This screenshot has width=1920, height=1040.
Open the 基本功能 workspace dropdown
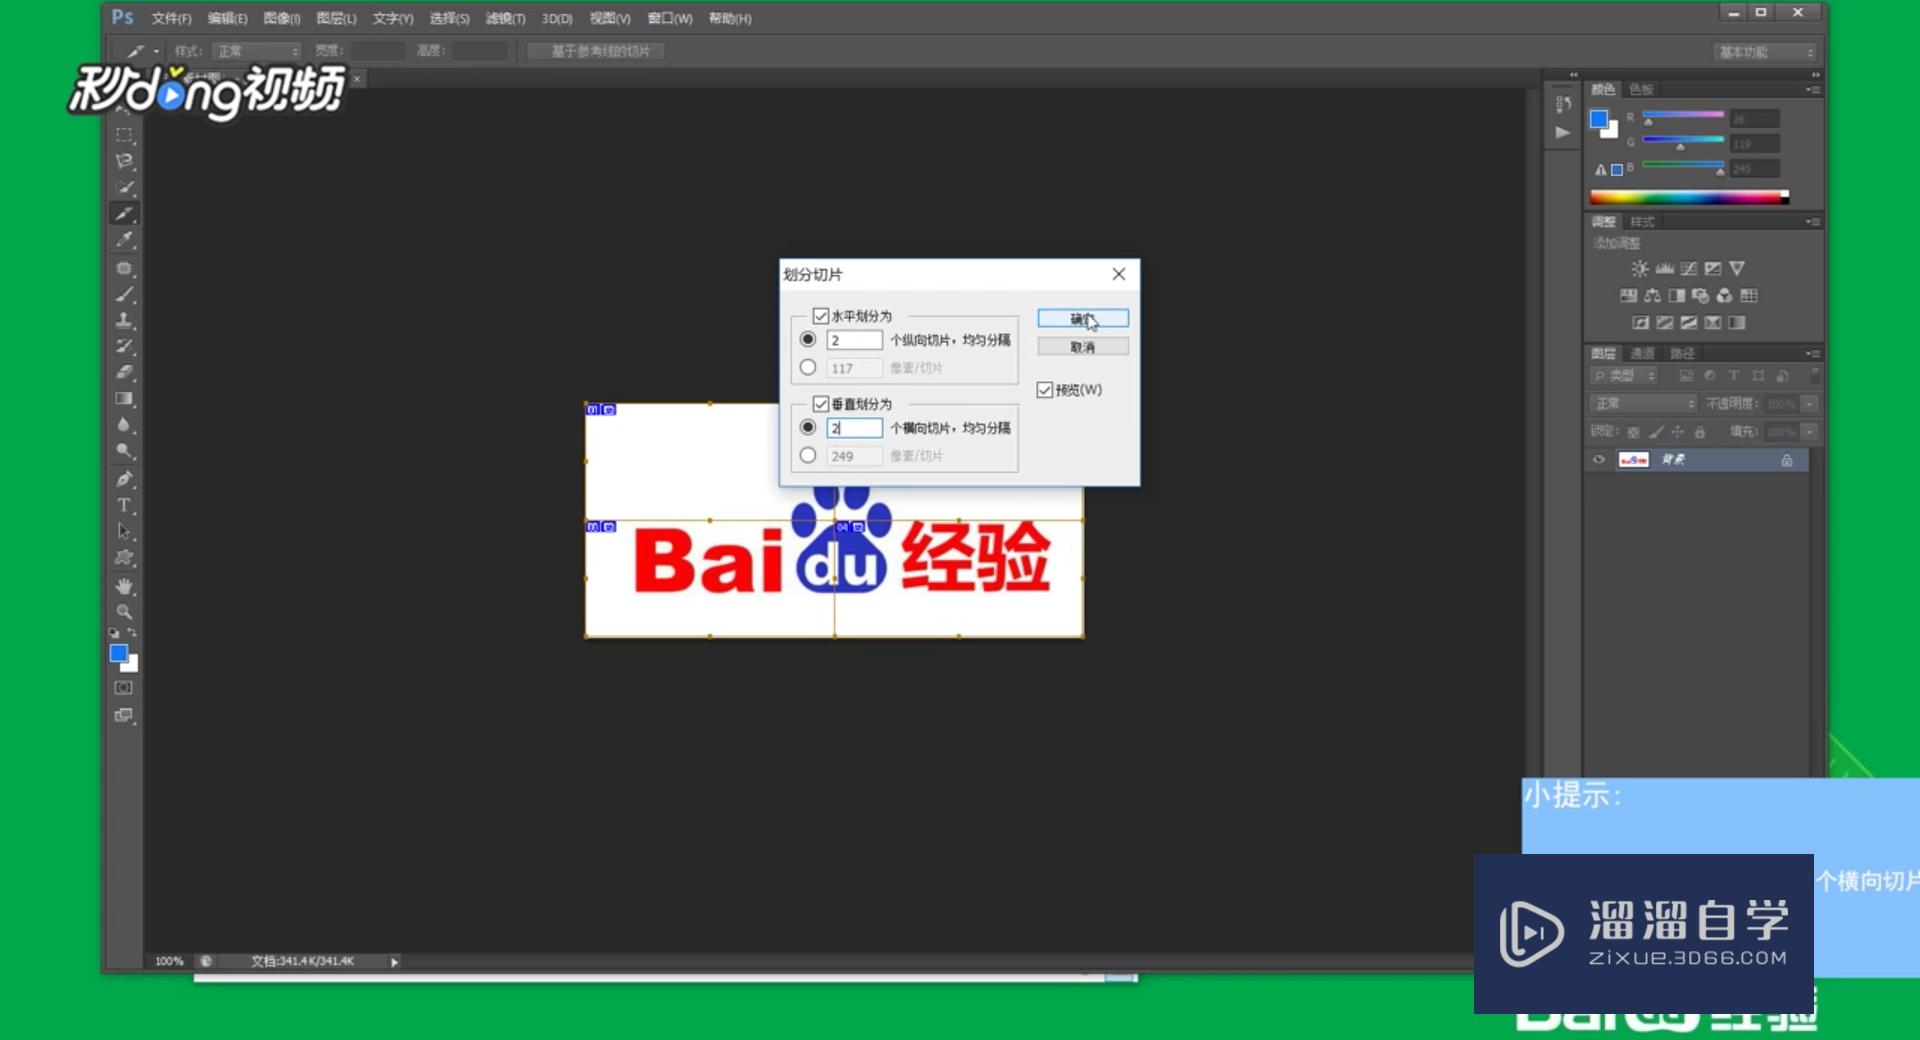pyautogui.click(x=1764, y=52)
